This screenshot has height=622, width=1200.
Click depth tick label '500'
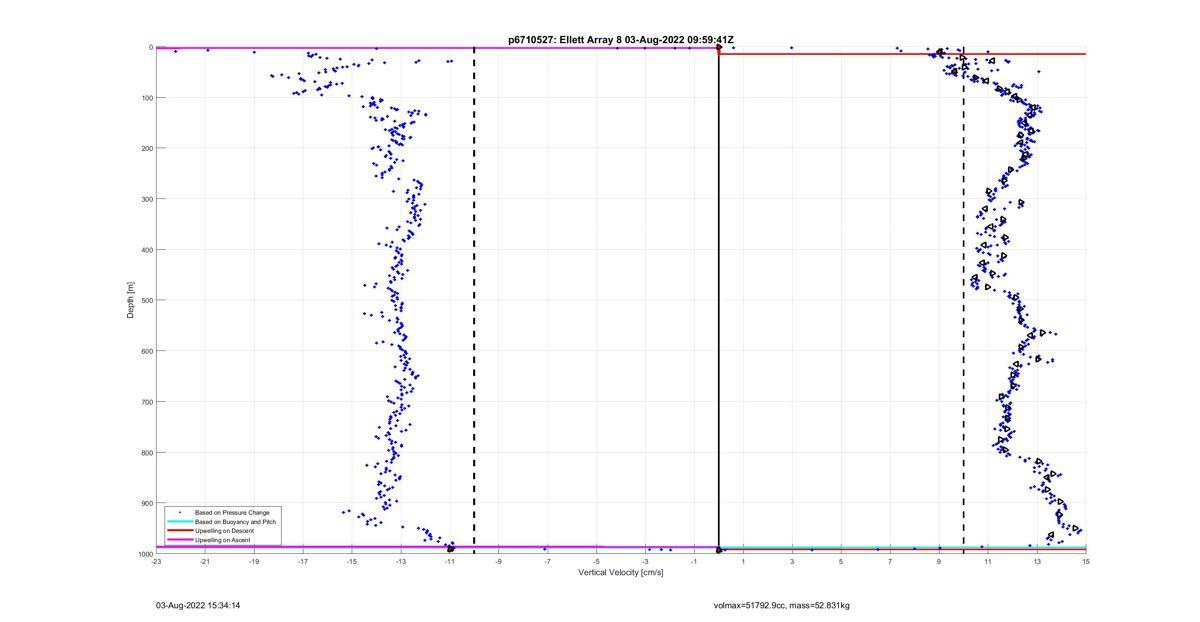point(146,300)
